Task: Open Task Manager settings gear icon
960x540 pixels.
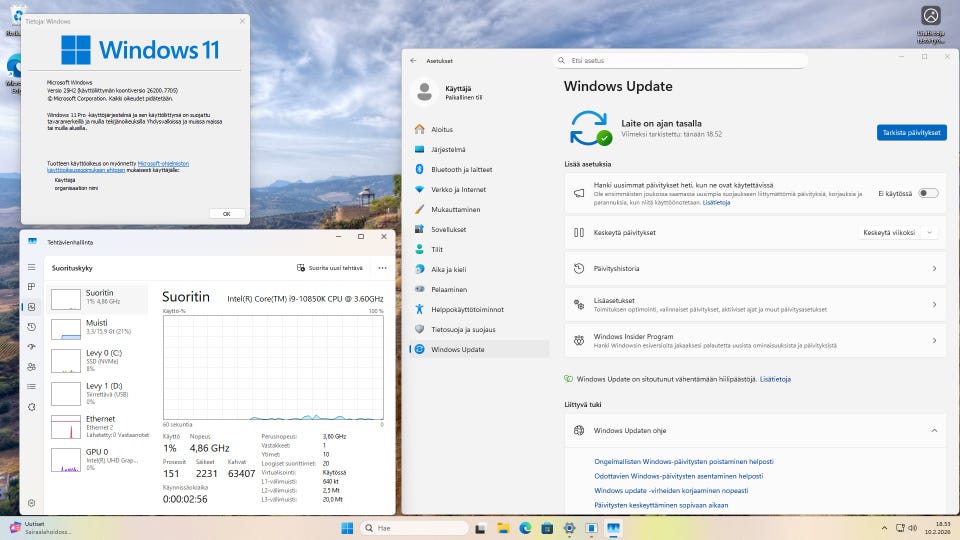Action: [x=32, y=503]
